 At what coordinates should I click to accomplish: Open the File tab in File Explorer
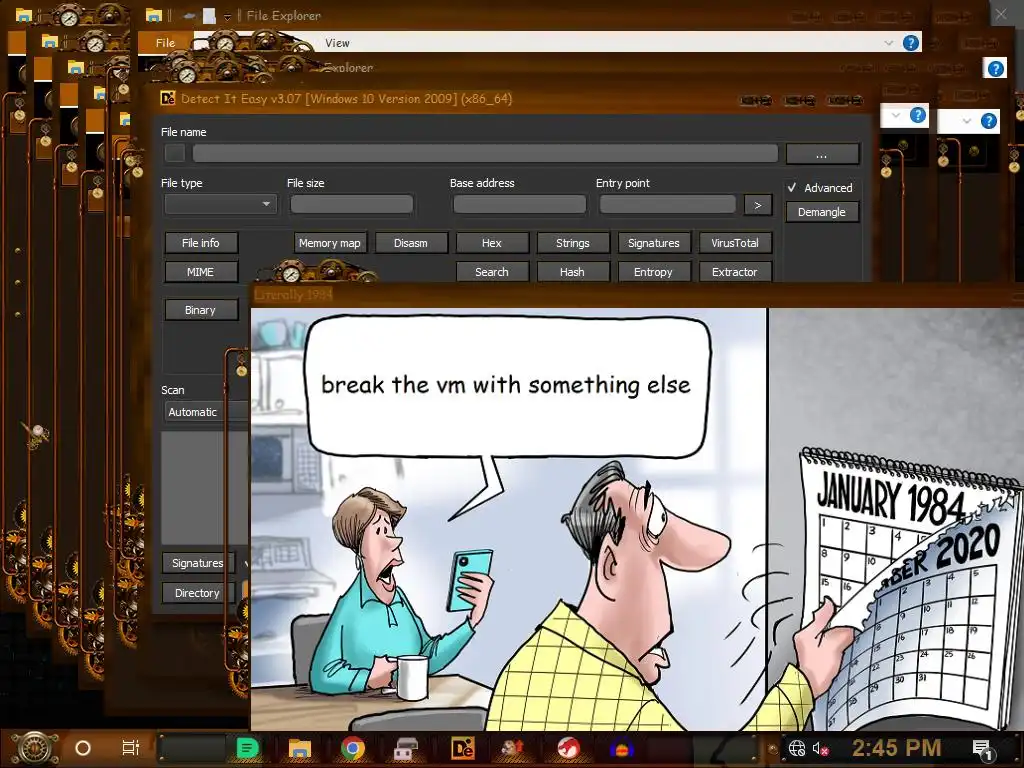(x=165, y=42)
